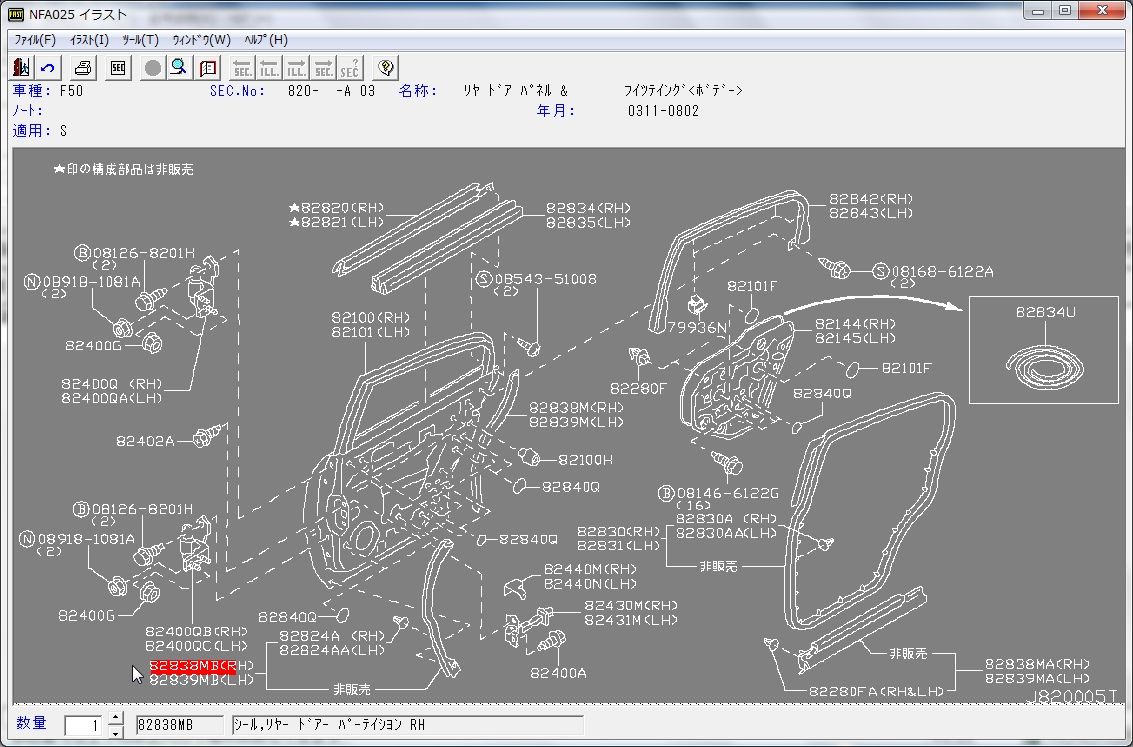The height and width of the screenshot is (747, 1133).
Task: Click part label 82280FA(RH&LH)
Action: 876,691
